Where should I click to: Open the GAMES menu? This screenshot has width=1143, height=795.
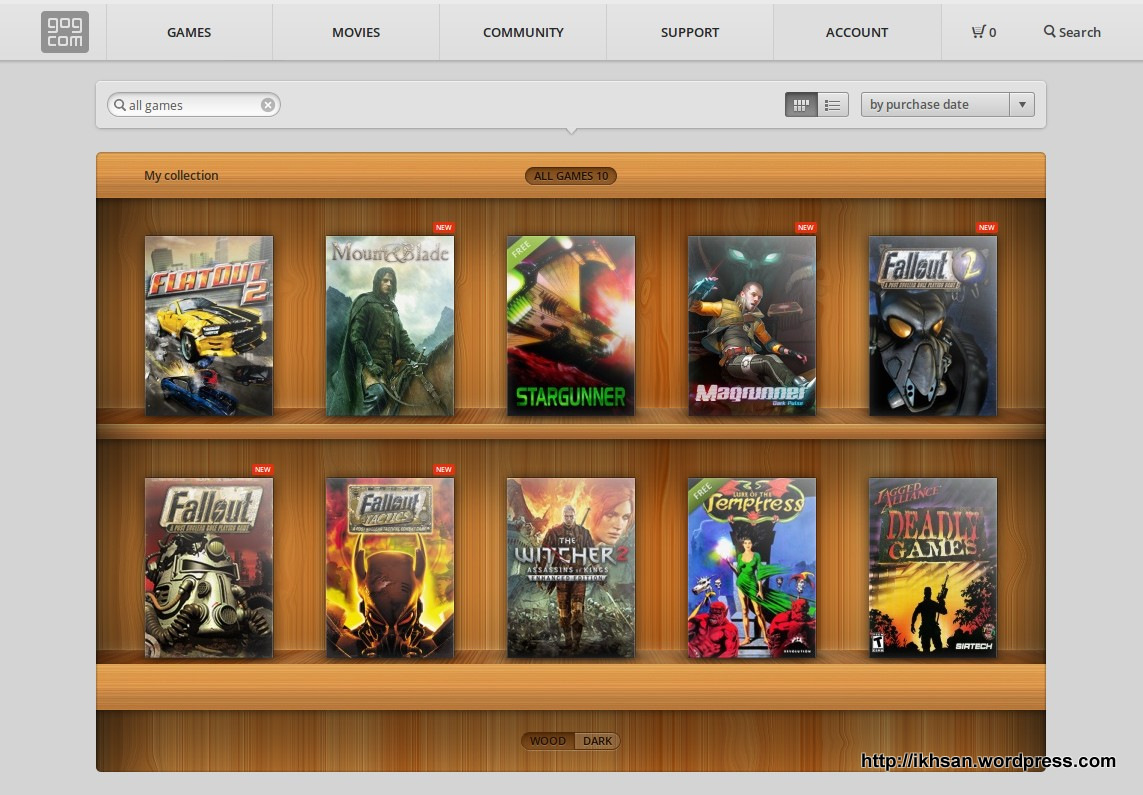click(189, 32)
